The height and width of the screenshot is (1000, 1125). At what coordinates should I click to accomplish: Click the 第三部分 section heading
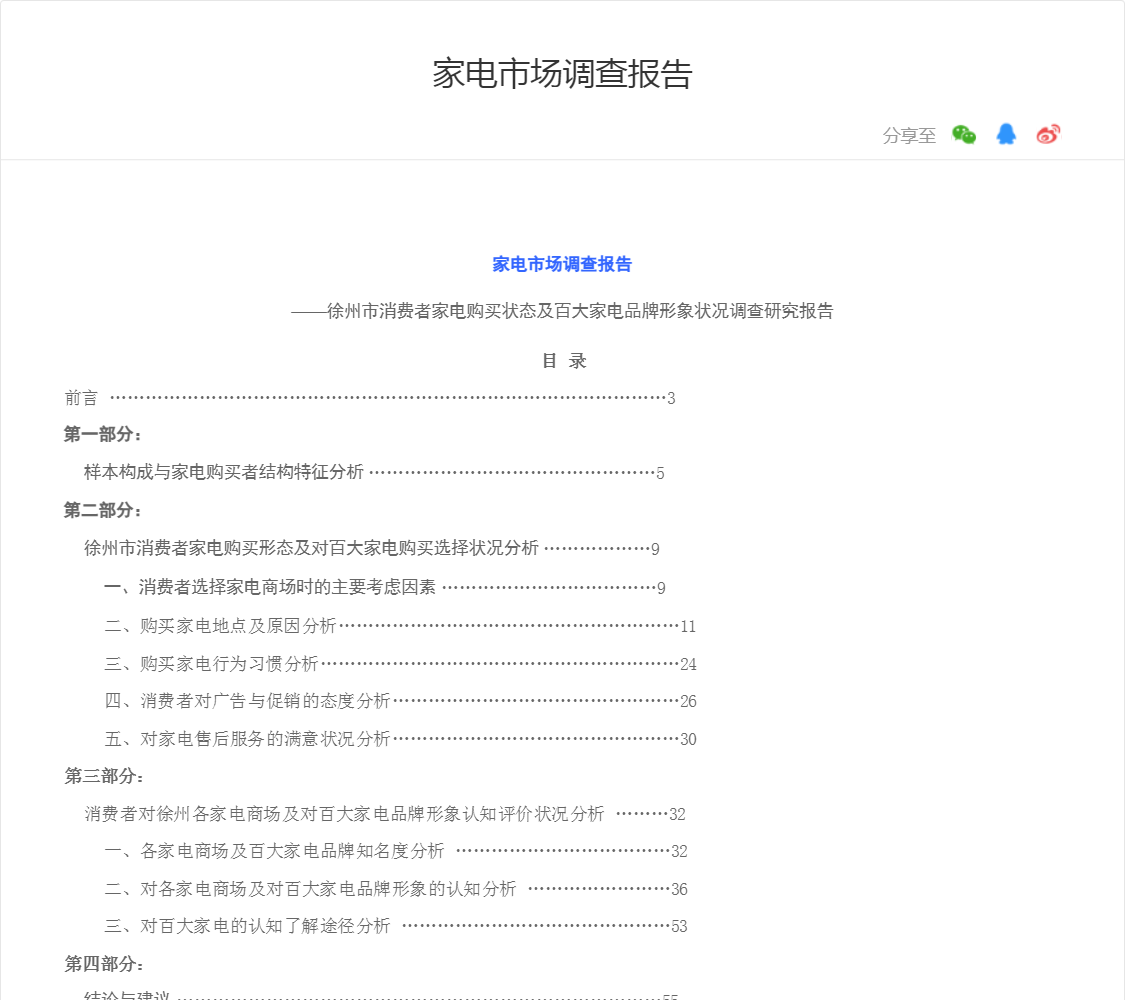point(104,776)
